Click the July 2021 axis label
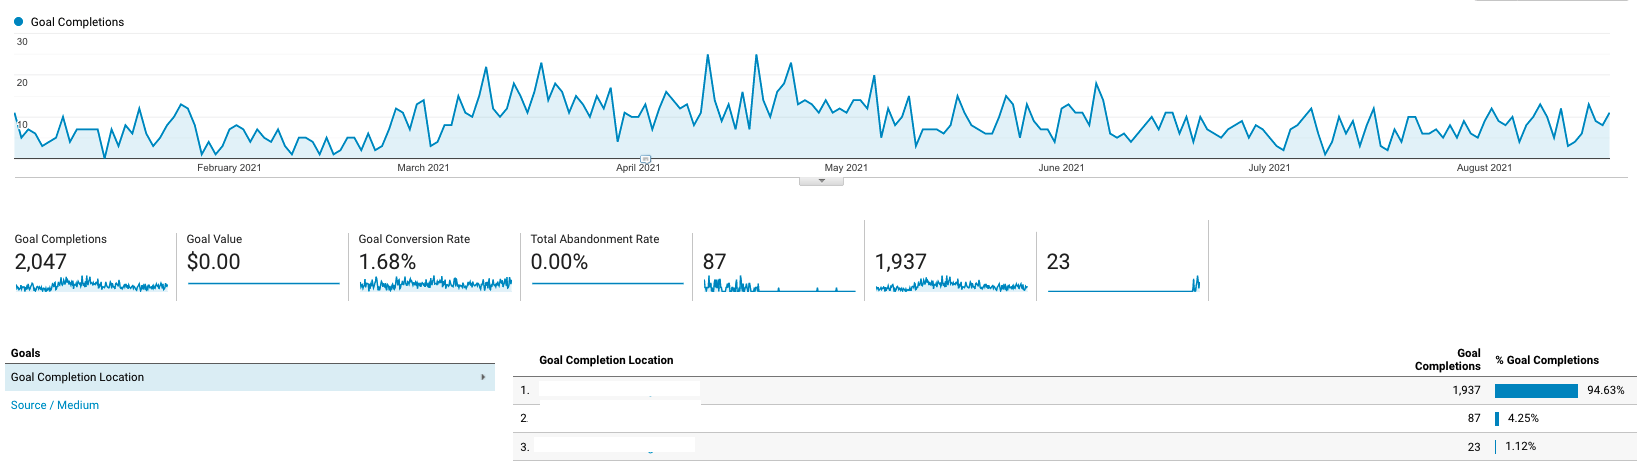The width and height of the screenshot is (1644, 462). coord(1269,168)
